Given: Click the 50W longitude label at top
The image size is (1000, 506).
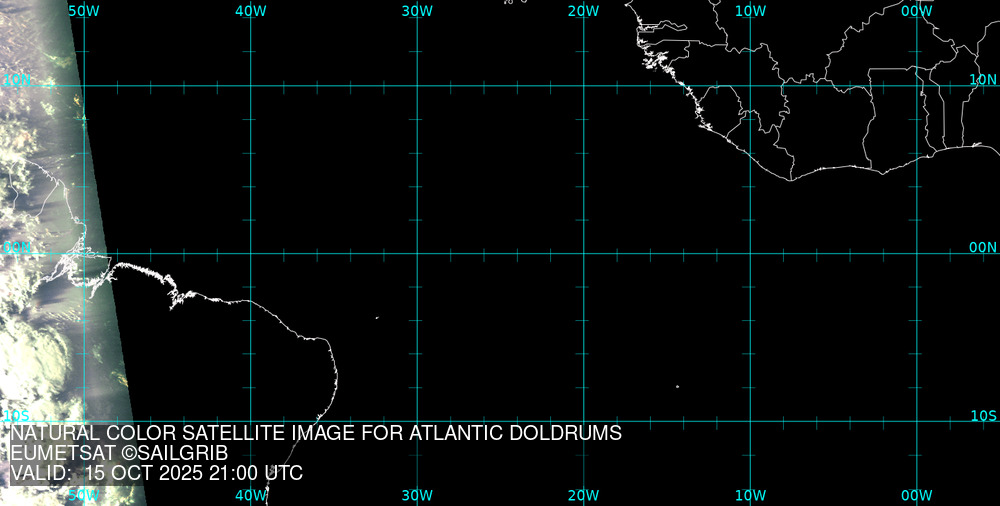Looking at the screenshot, I should [84, 10].
